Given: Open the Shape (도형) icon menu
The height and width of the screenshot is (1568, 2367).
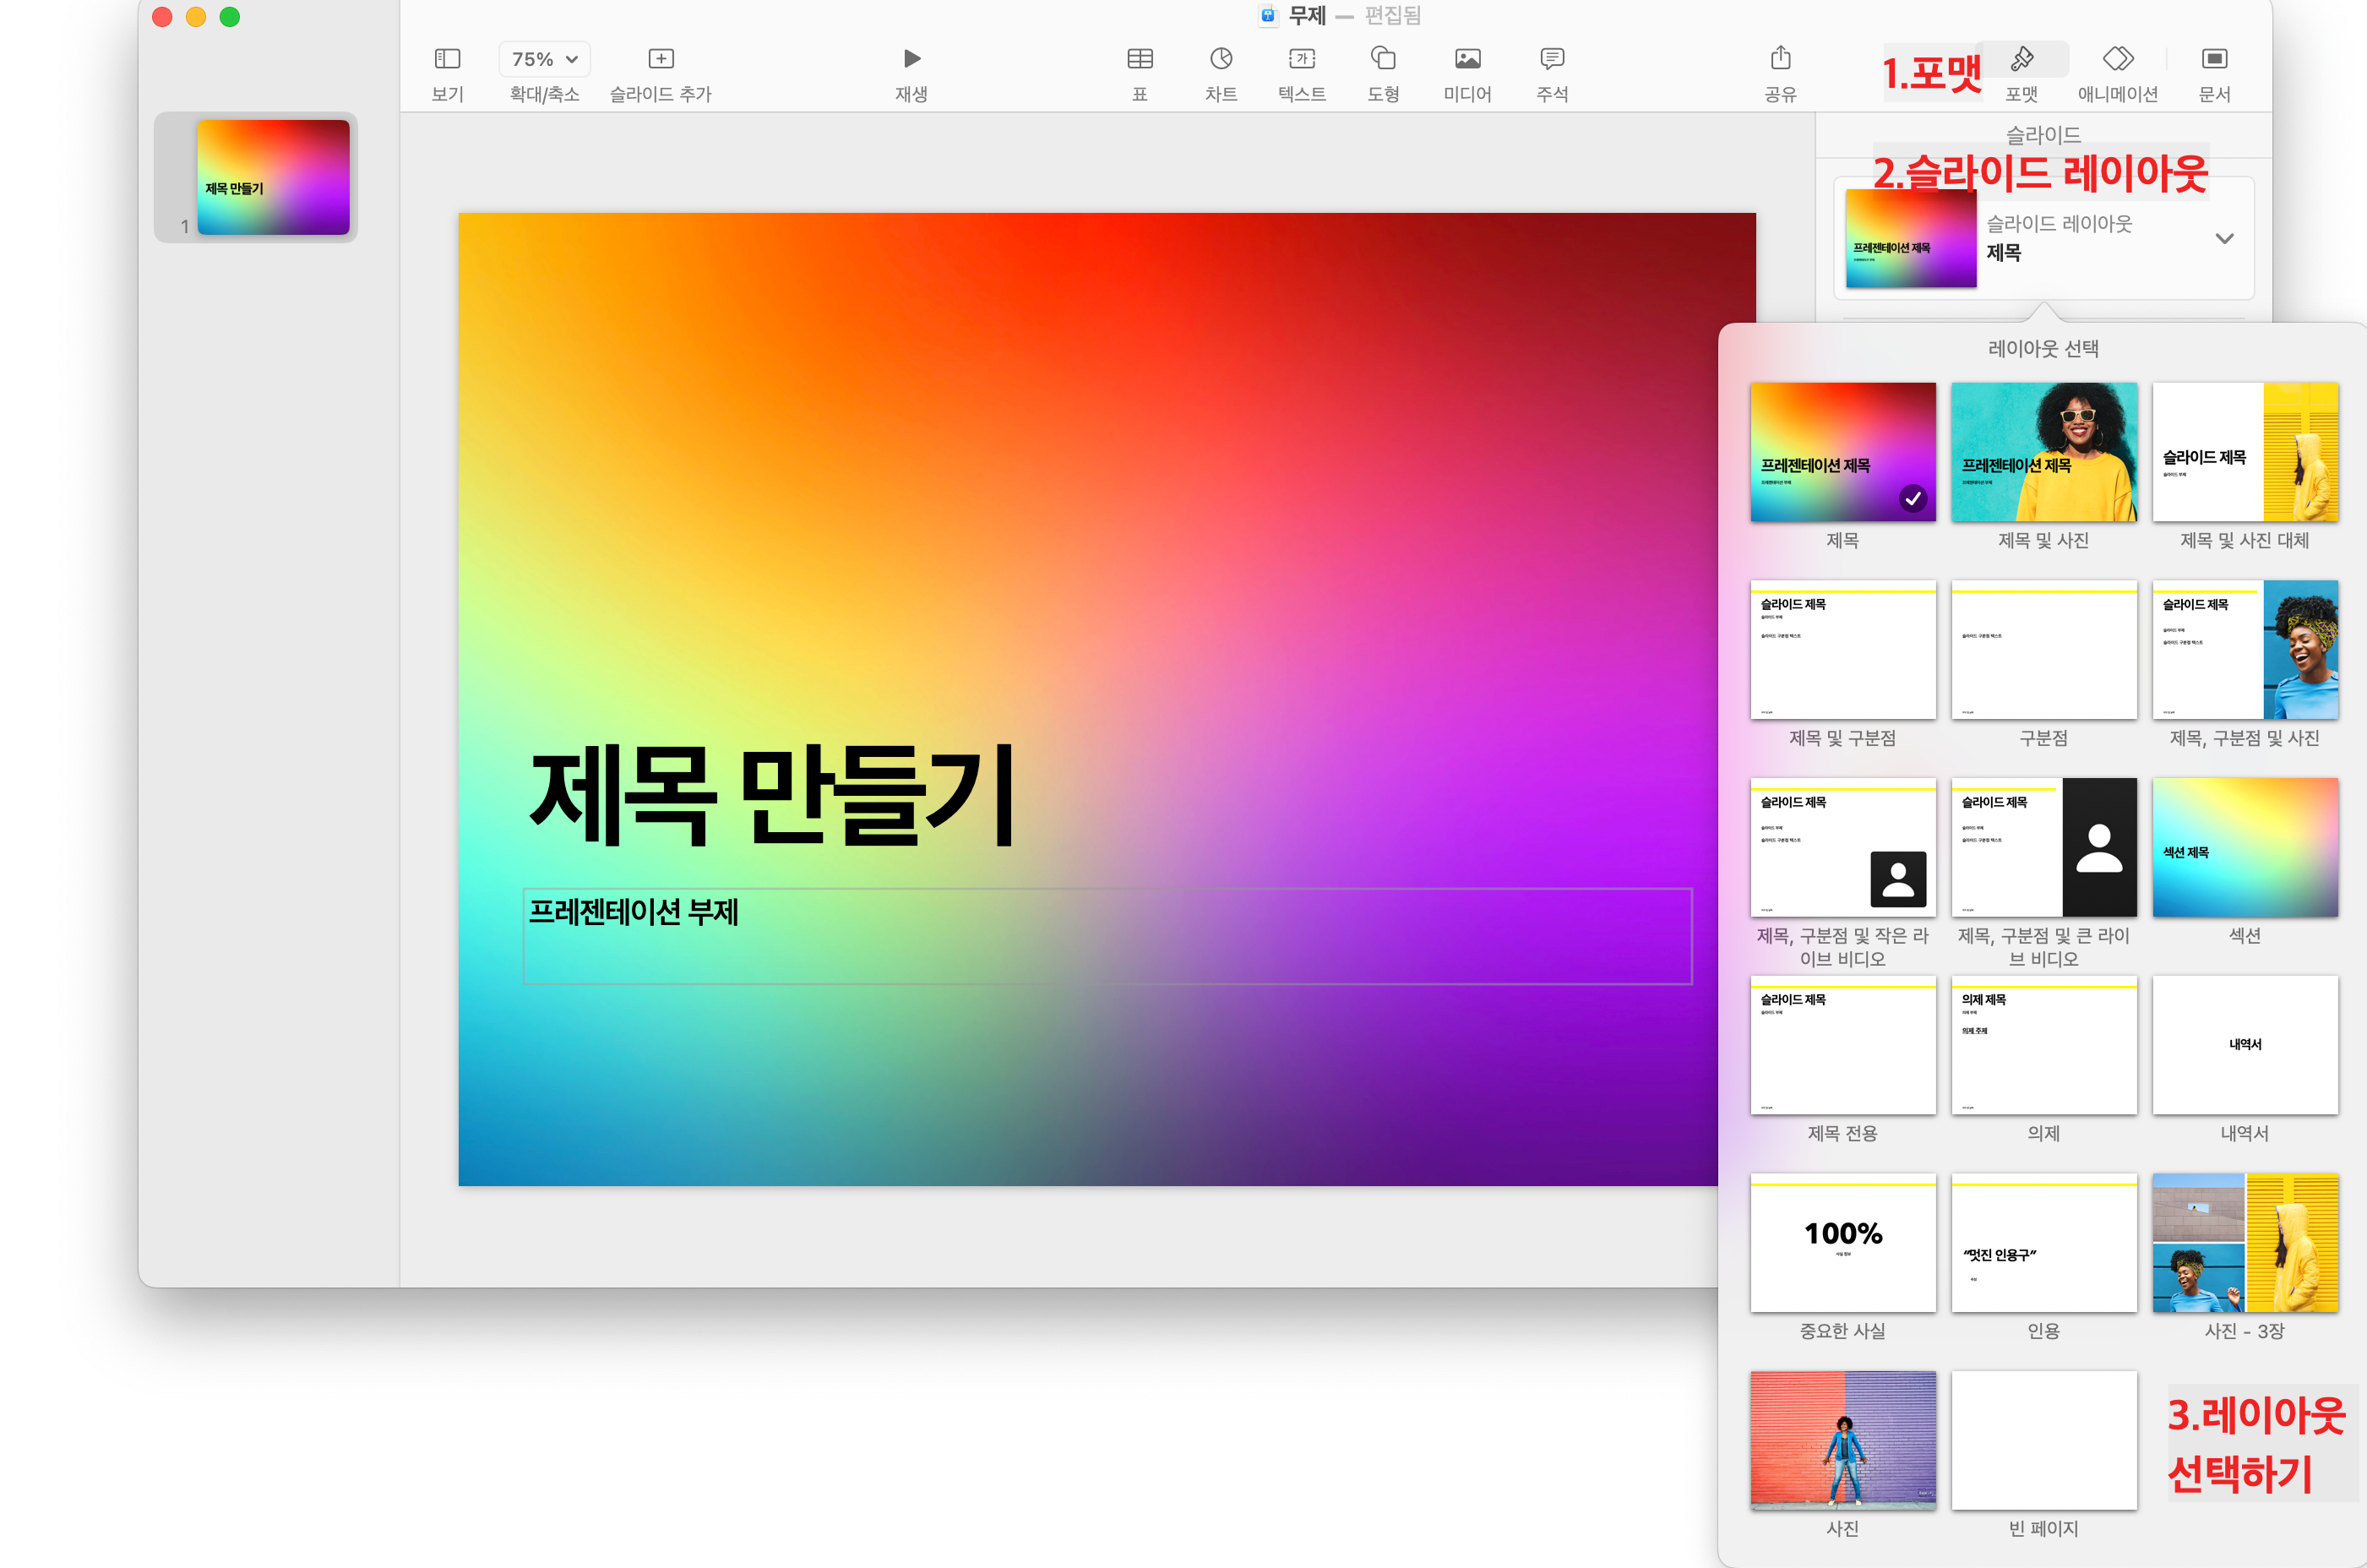Looking at the screenshot, I should coord(1383,59).
